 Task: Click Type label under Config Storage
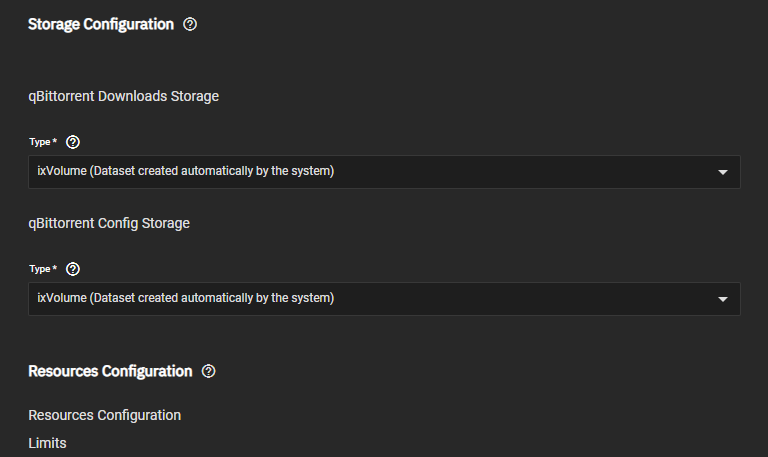(39, 269)
